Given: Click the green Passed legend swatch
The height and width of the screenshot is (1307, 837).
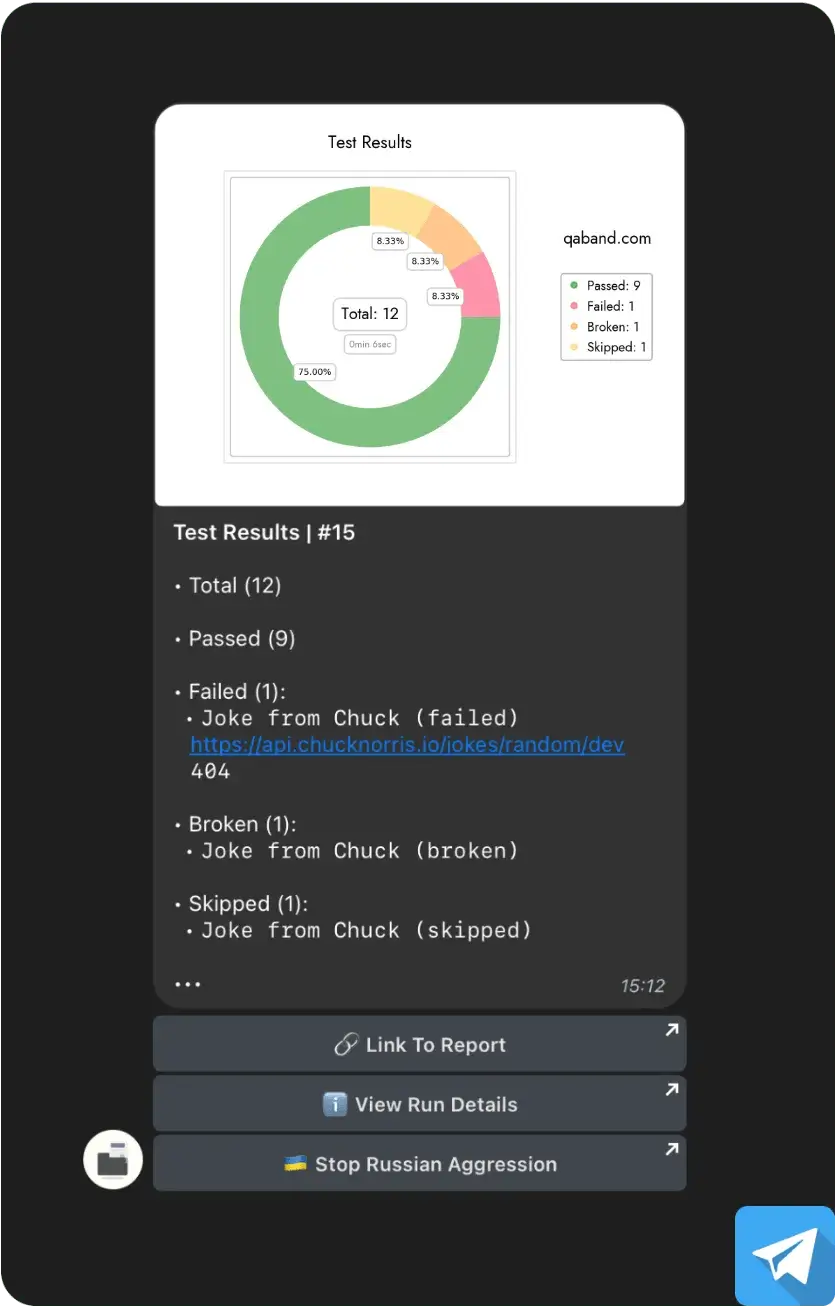Looking at the screenshot, I should [574, 286].
